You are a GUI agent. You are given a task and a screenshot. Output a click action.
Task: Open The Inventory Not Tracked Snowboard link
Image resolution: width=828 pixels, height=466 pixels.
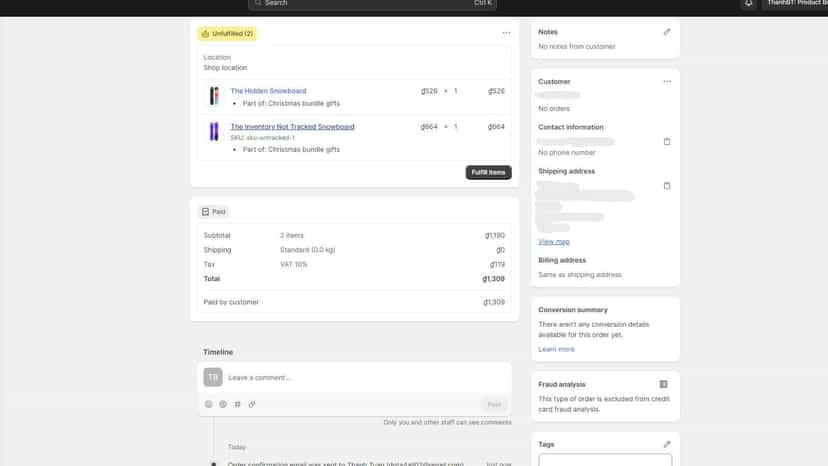[x=293, y=127]
